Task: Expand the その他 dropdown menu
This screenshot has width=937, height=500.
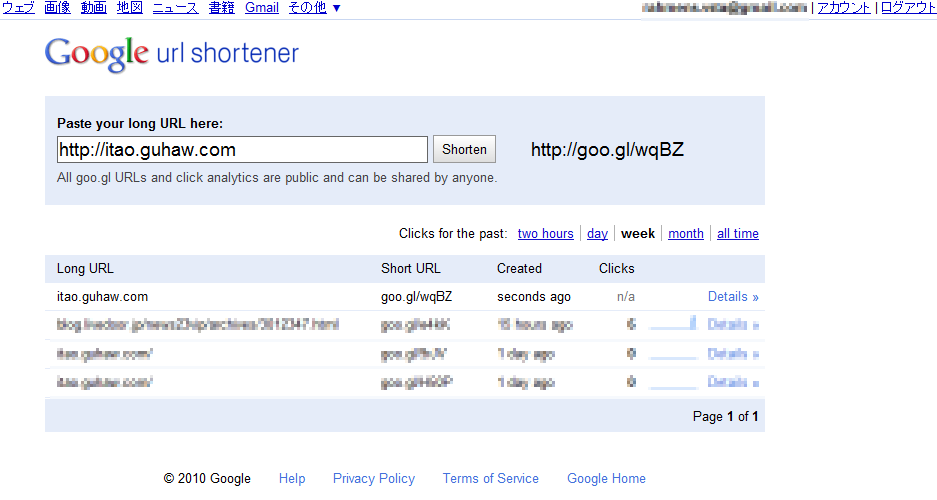Action: click(x=314, y=8)
